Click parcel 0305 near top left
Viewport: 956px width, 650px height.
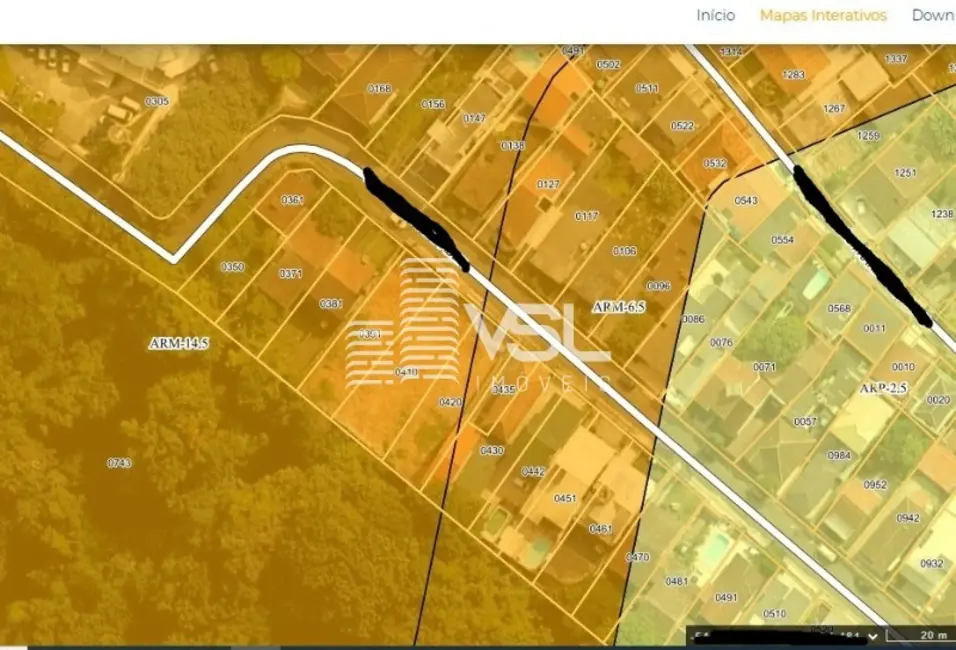[x=157, y=101]
